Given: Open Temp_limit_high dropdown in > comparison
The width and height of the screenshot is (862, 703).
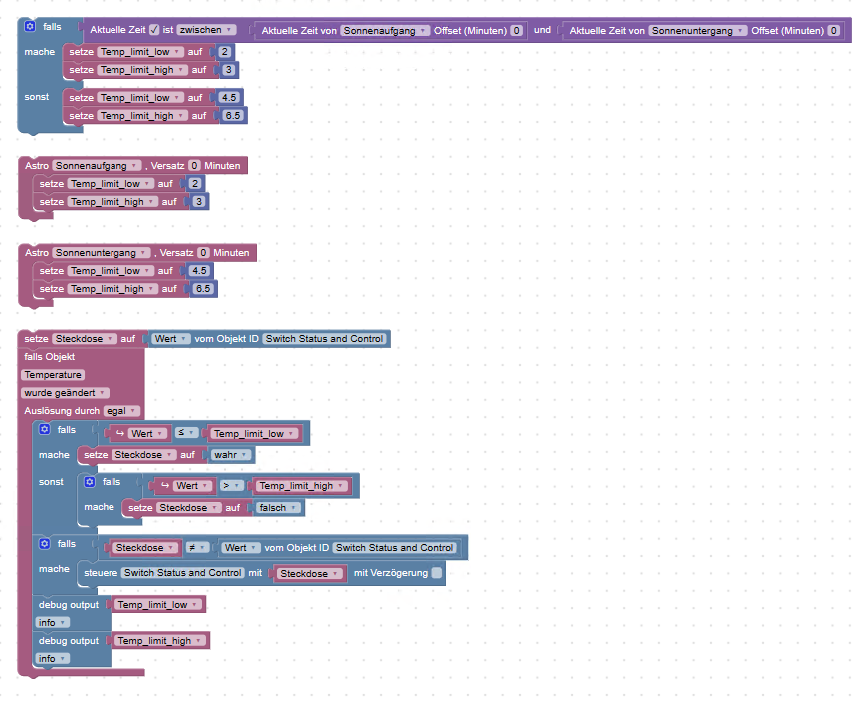Looking at the screenshot, I should click(x=303, y=486).
